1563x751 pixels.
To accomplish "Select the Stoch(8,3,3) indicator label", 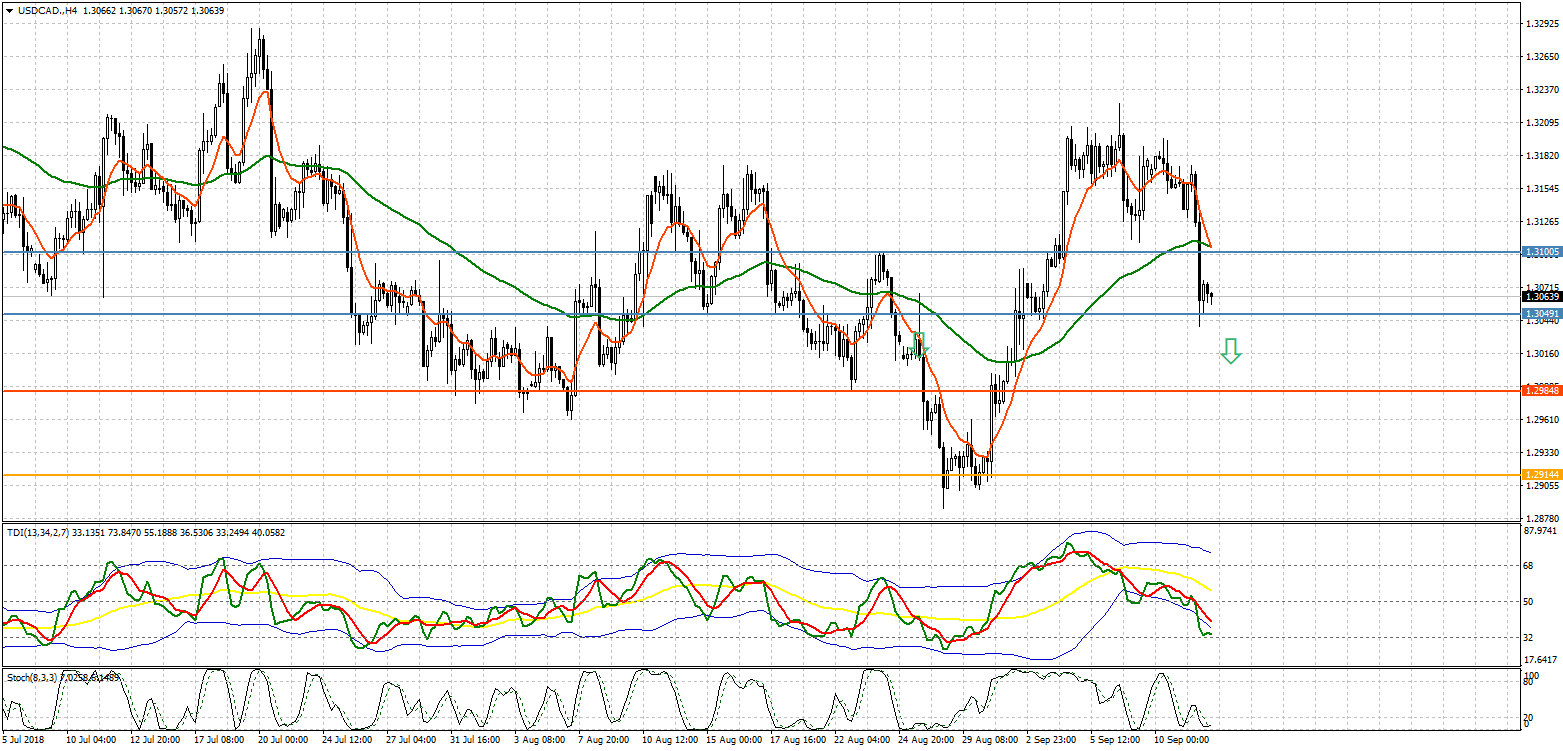I will 32,677.
